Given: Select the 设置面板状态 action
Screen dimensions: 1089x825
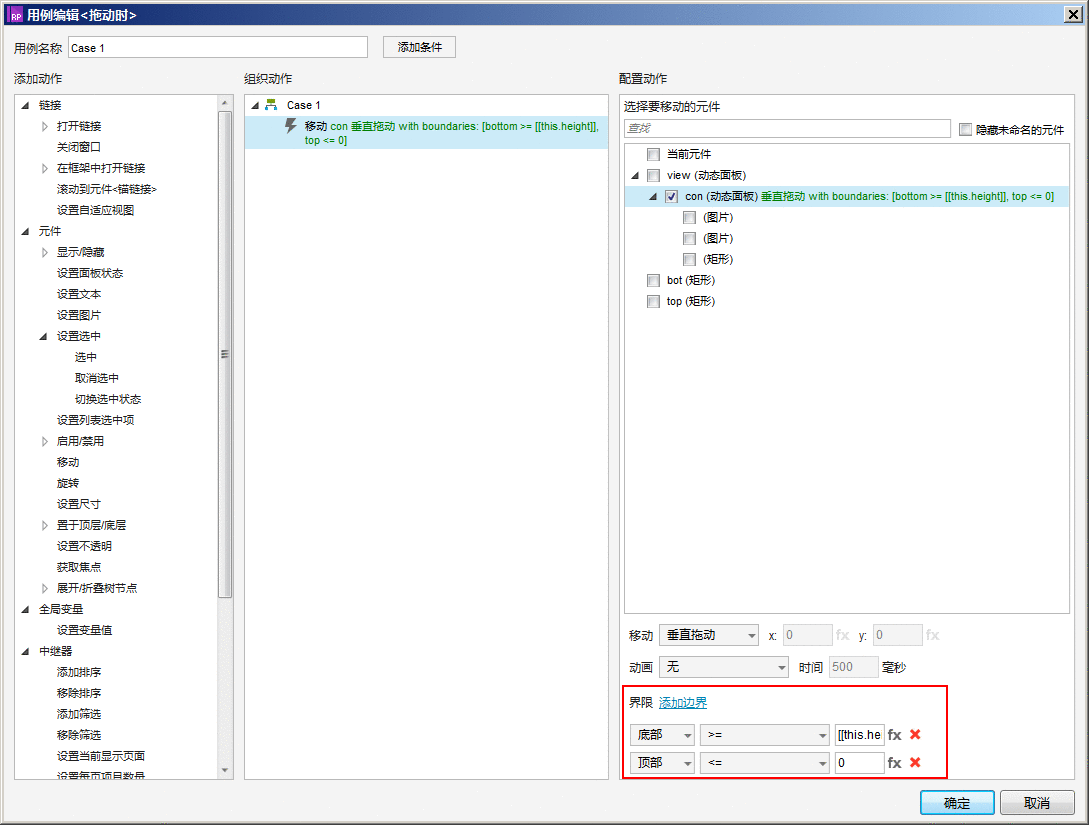Looking at the screenshot, I should [90, 273].
